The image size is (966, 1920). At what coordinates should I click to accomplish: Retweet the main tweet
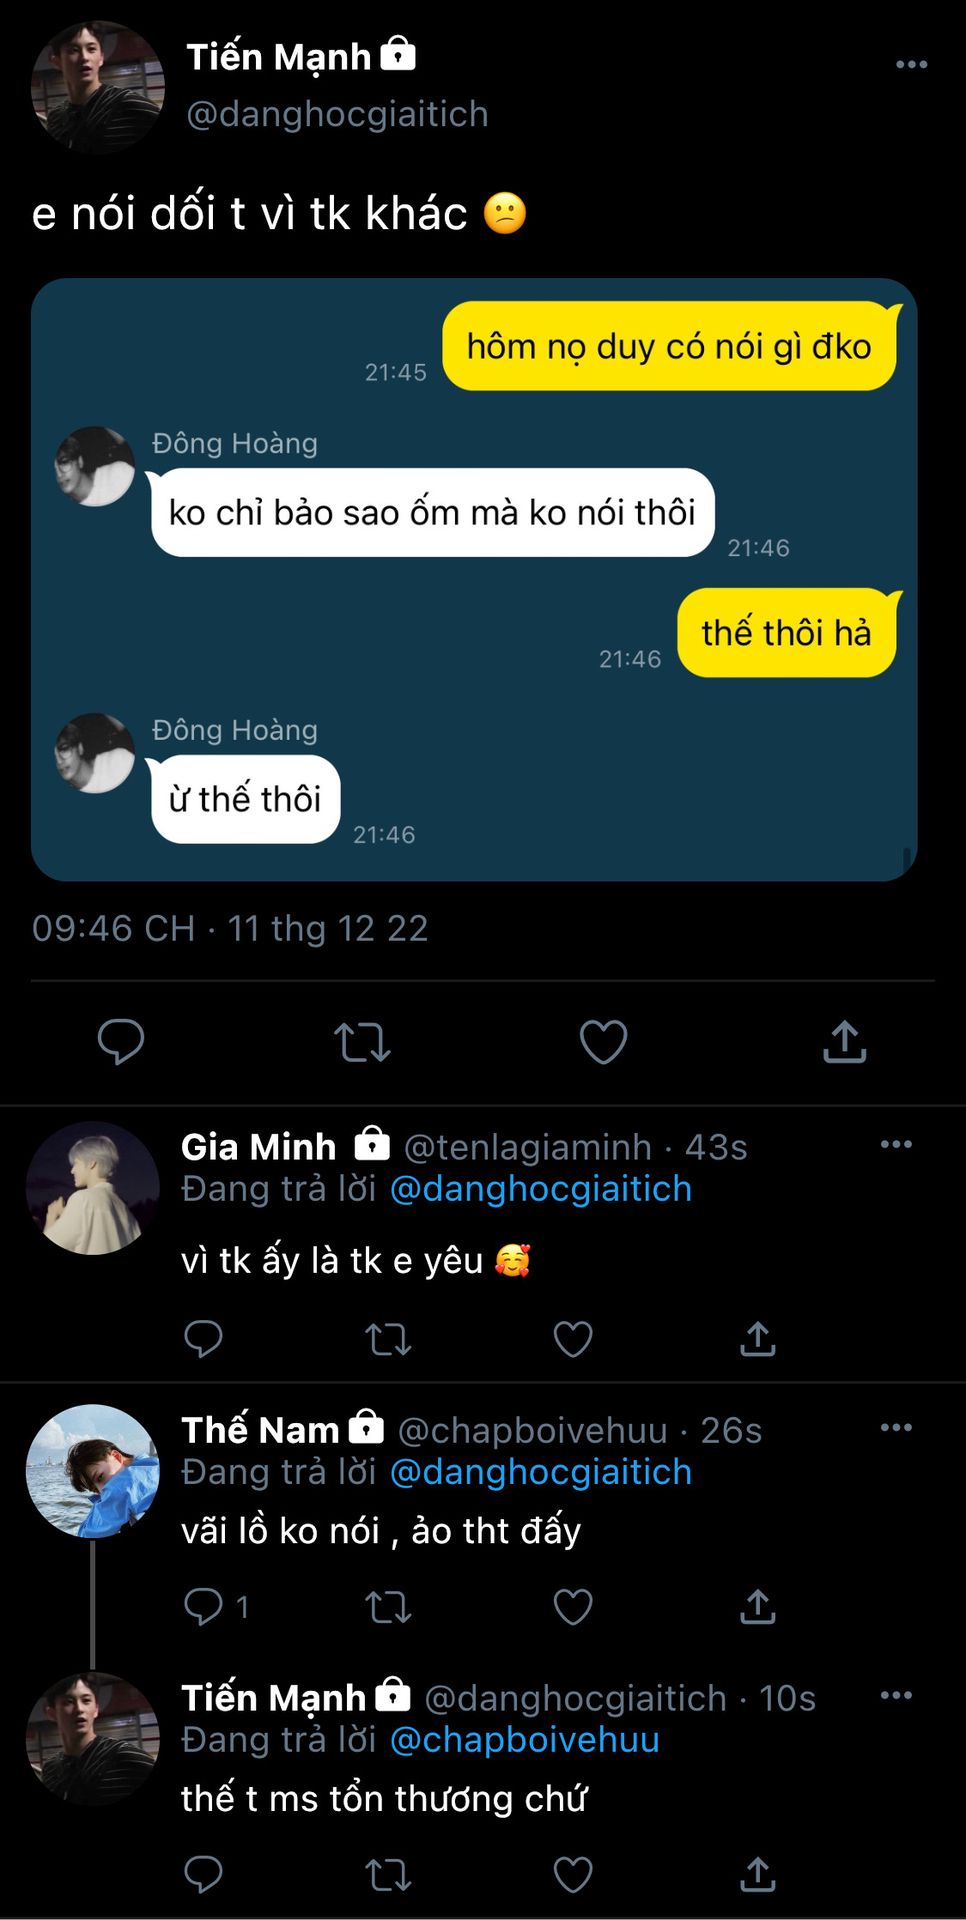point(362,1042)
